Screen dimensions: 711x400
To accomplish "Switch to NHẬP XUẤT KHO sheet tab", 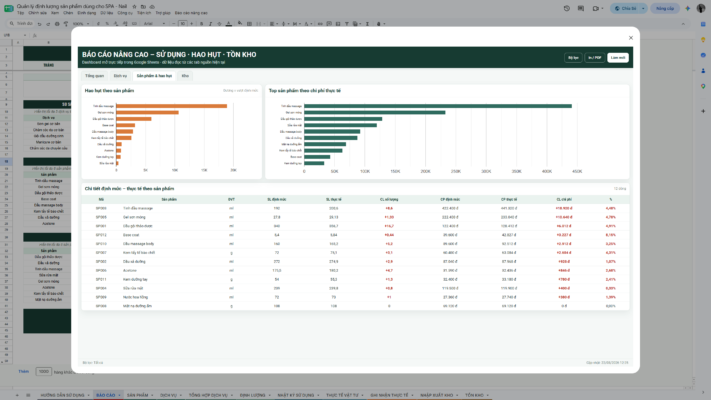I will point(436,395).
